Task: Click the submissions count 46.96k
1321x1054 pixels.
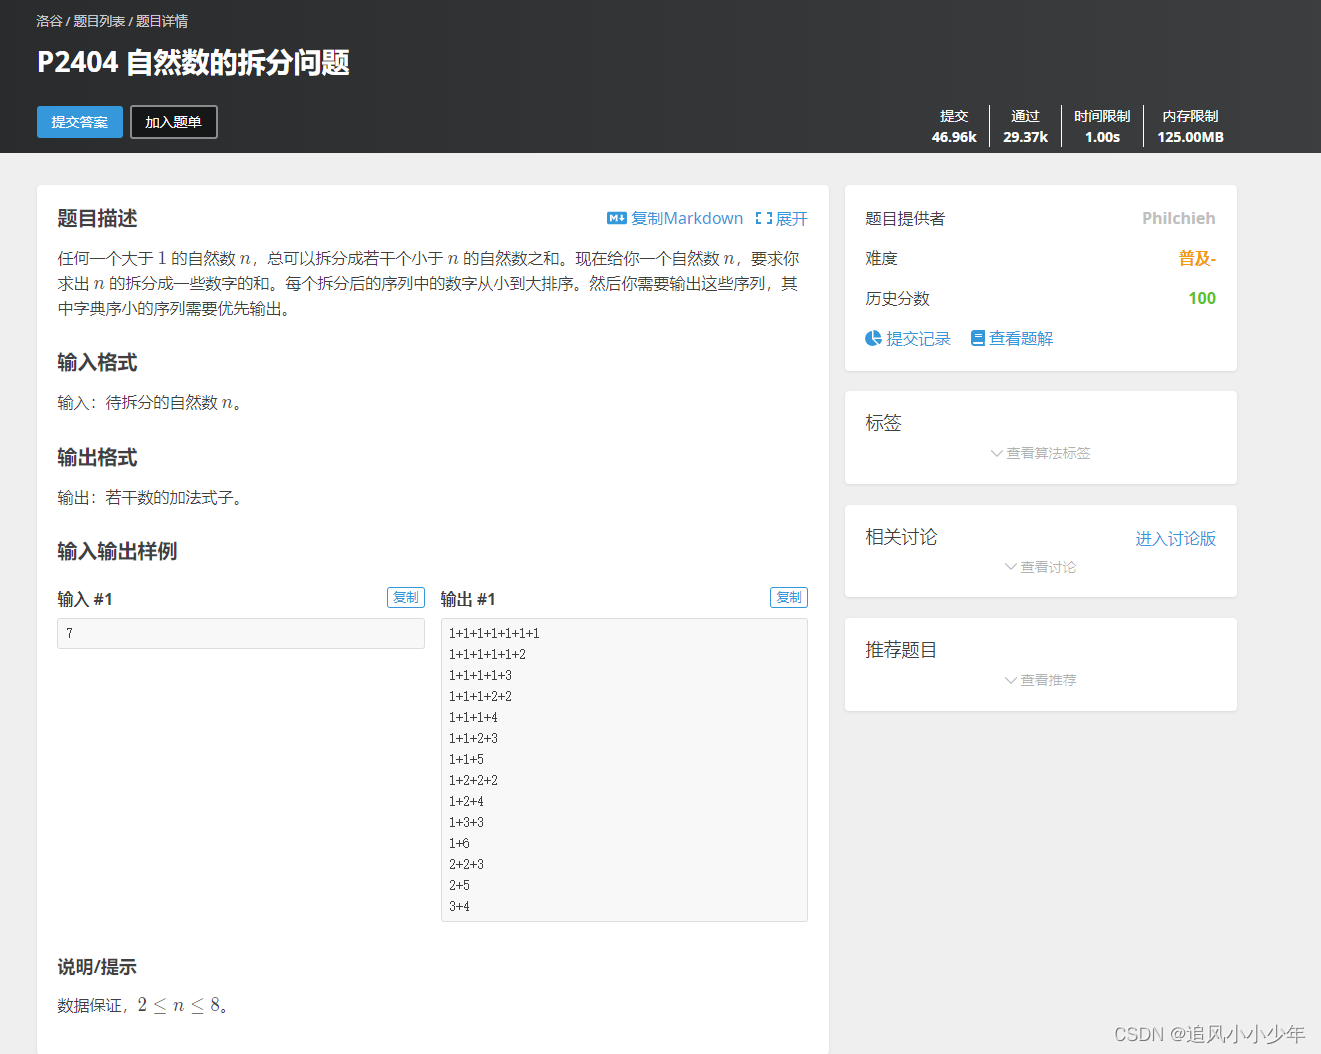Action: pos(954,137)
